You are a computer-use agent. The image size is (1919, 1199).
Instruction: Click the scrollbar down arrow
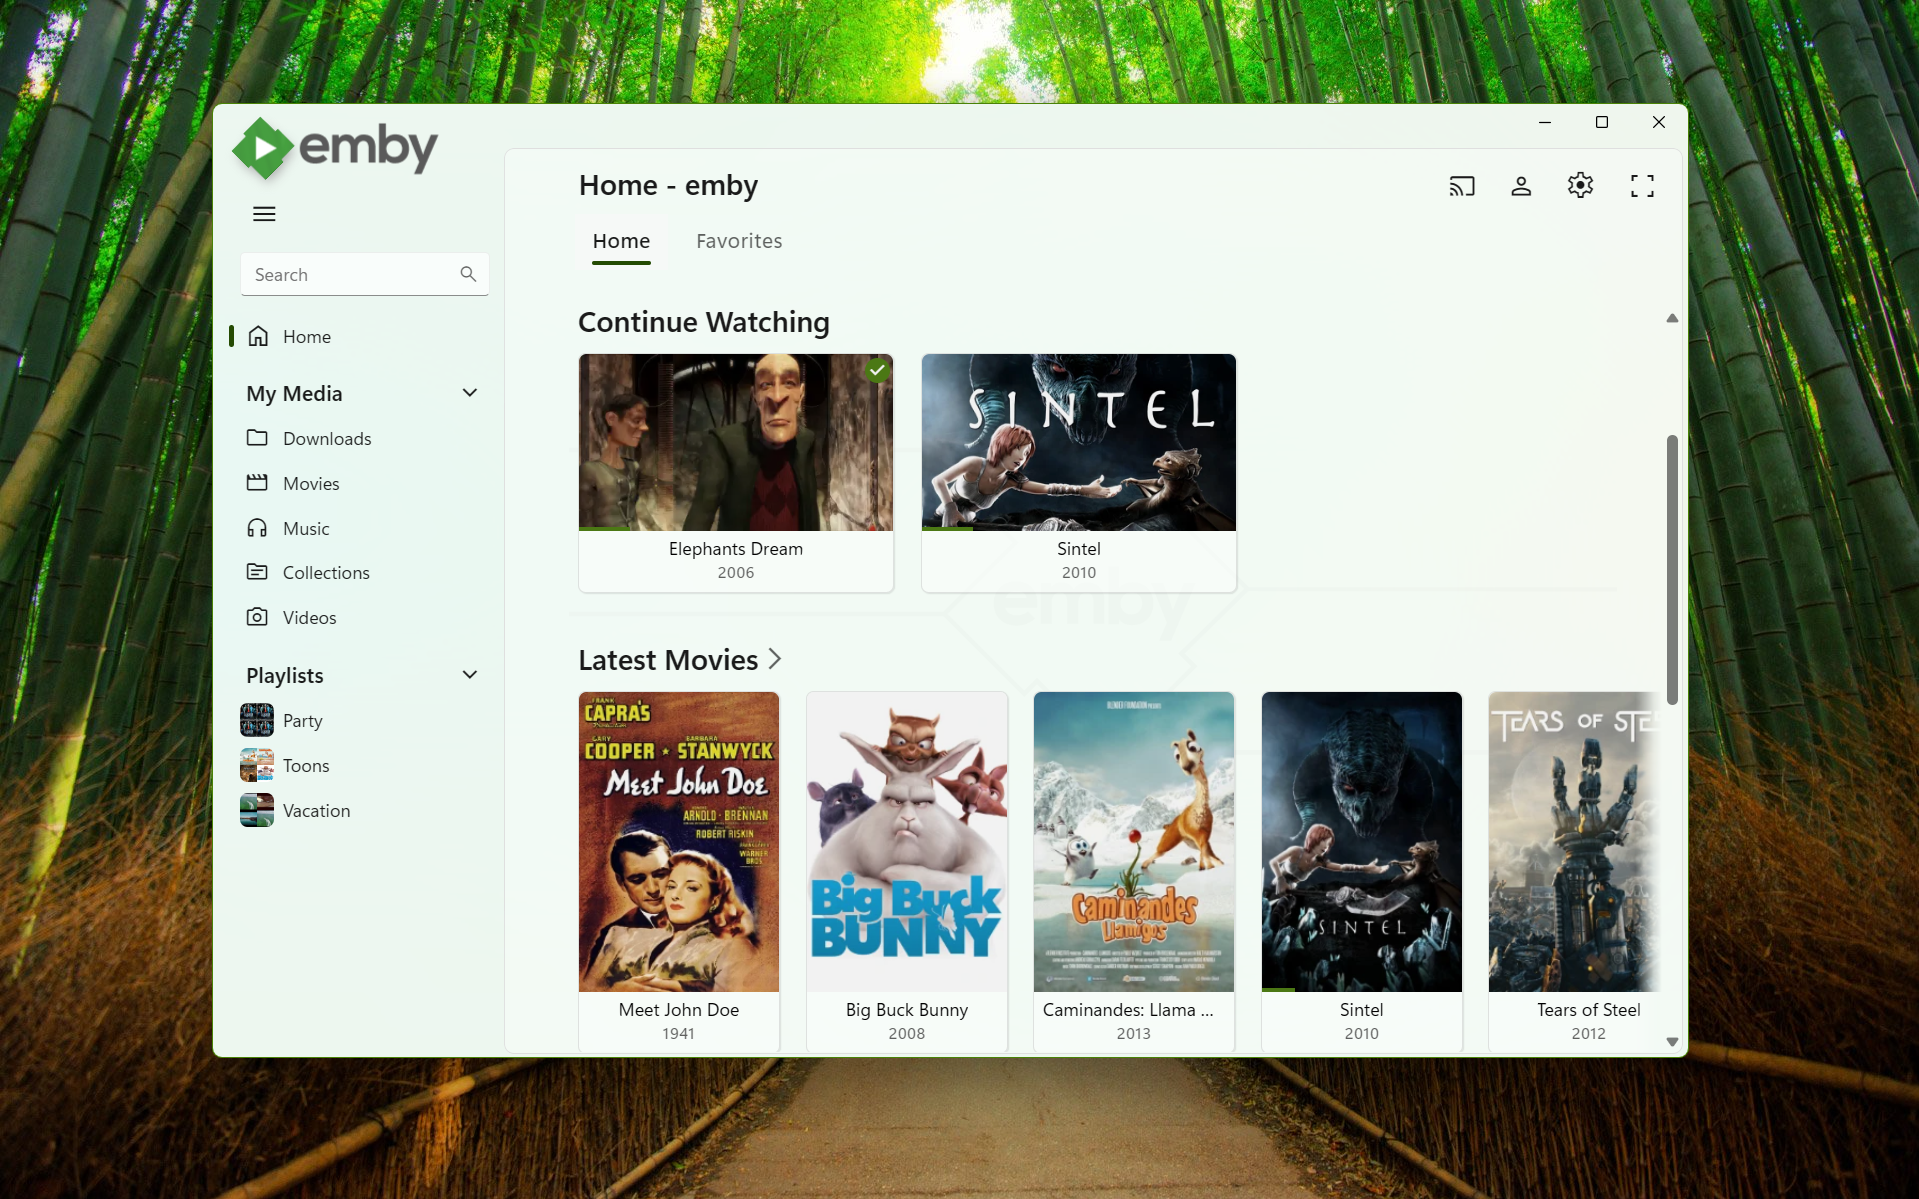[x=1672, y=1041]
